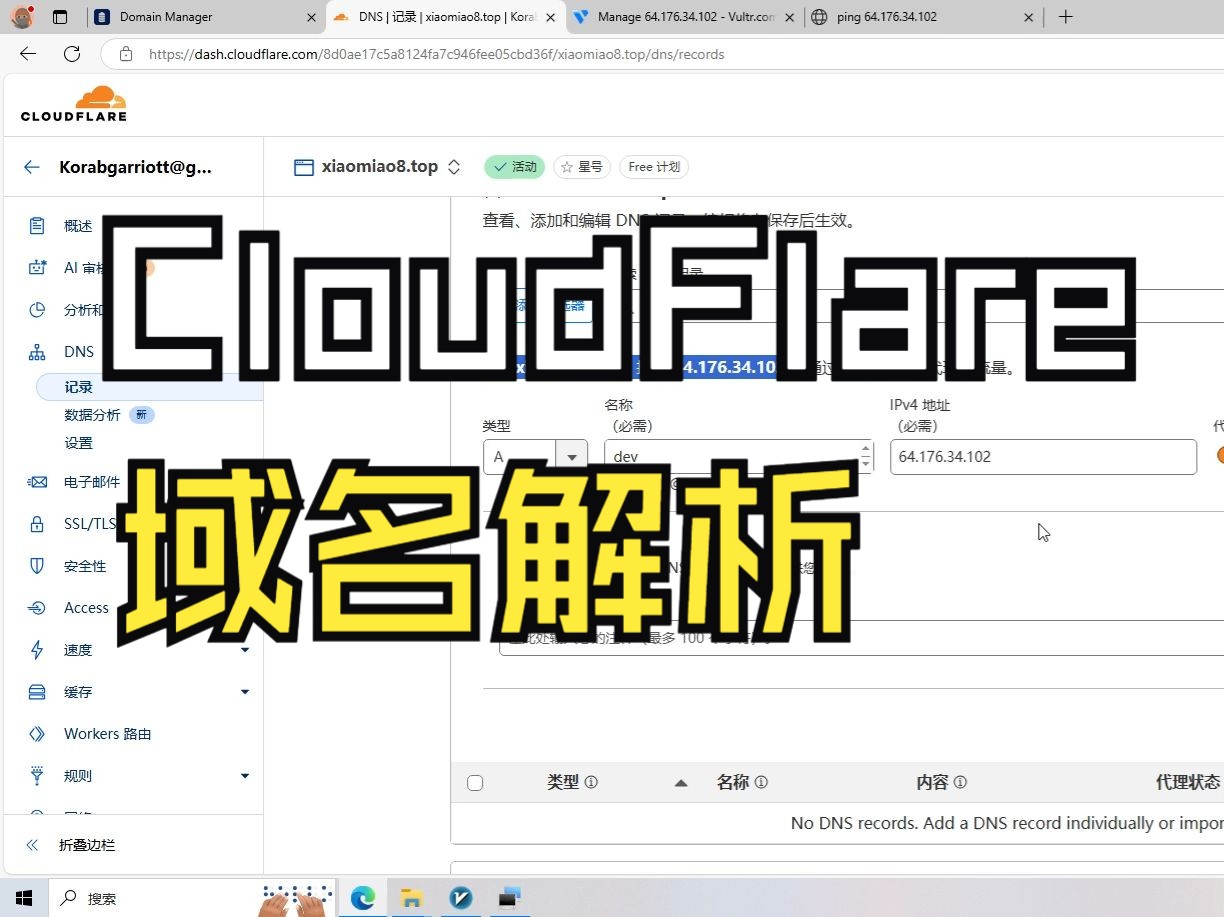Click the 名称 column info icon
1224x917 pixels.
(x=761, y=782)
